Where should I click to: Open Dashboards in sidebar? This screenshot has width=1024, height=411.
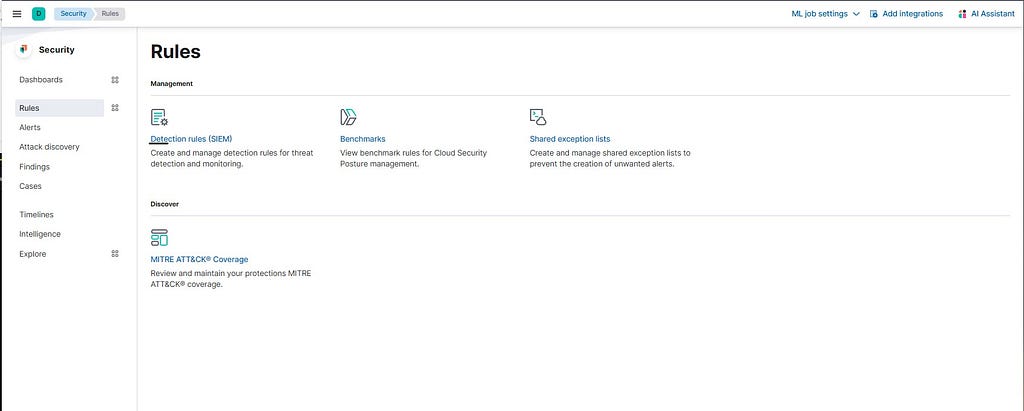(x=41, y=80)
